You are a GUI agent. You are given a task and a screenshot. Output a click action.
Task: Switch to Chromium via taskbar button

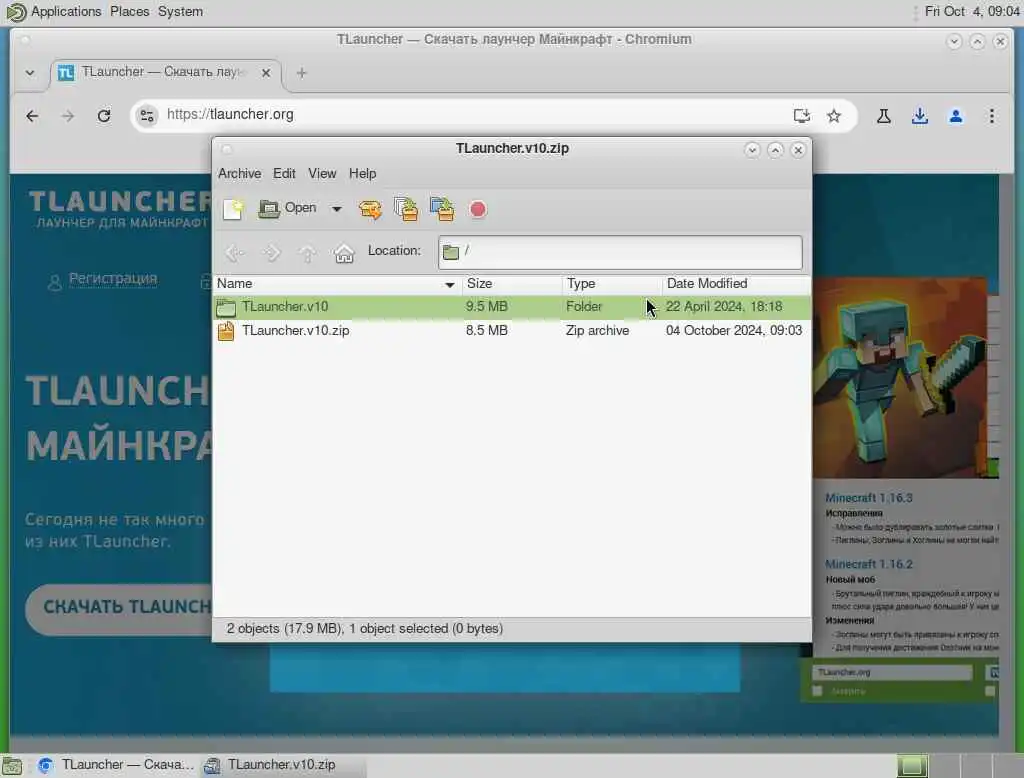coord(116,765)
